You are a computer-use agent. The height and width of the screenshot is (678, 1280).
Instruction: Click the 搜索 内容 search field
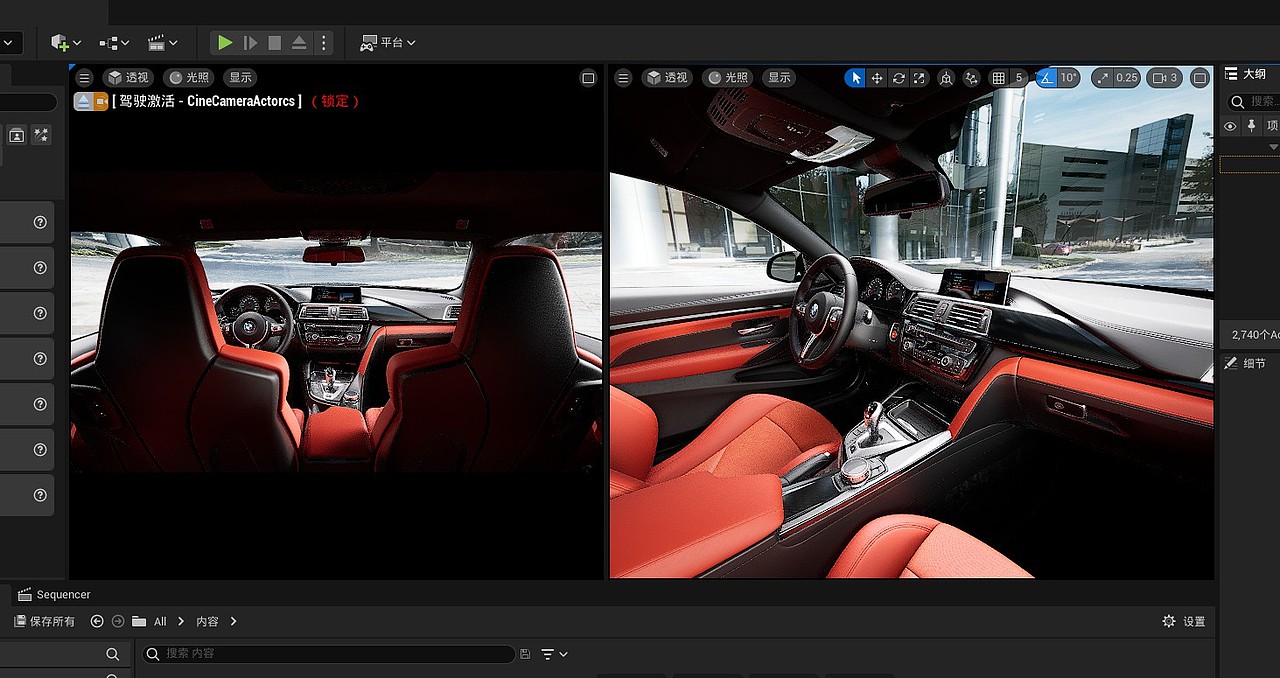click(x=329, y=653)
